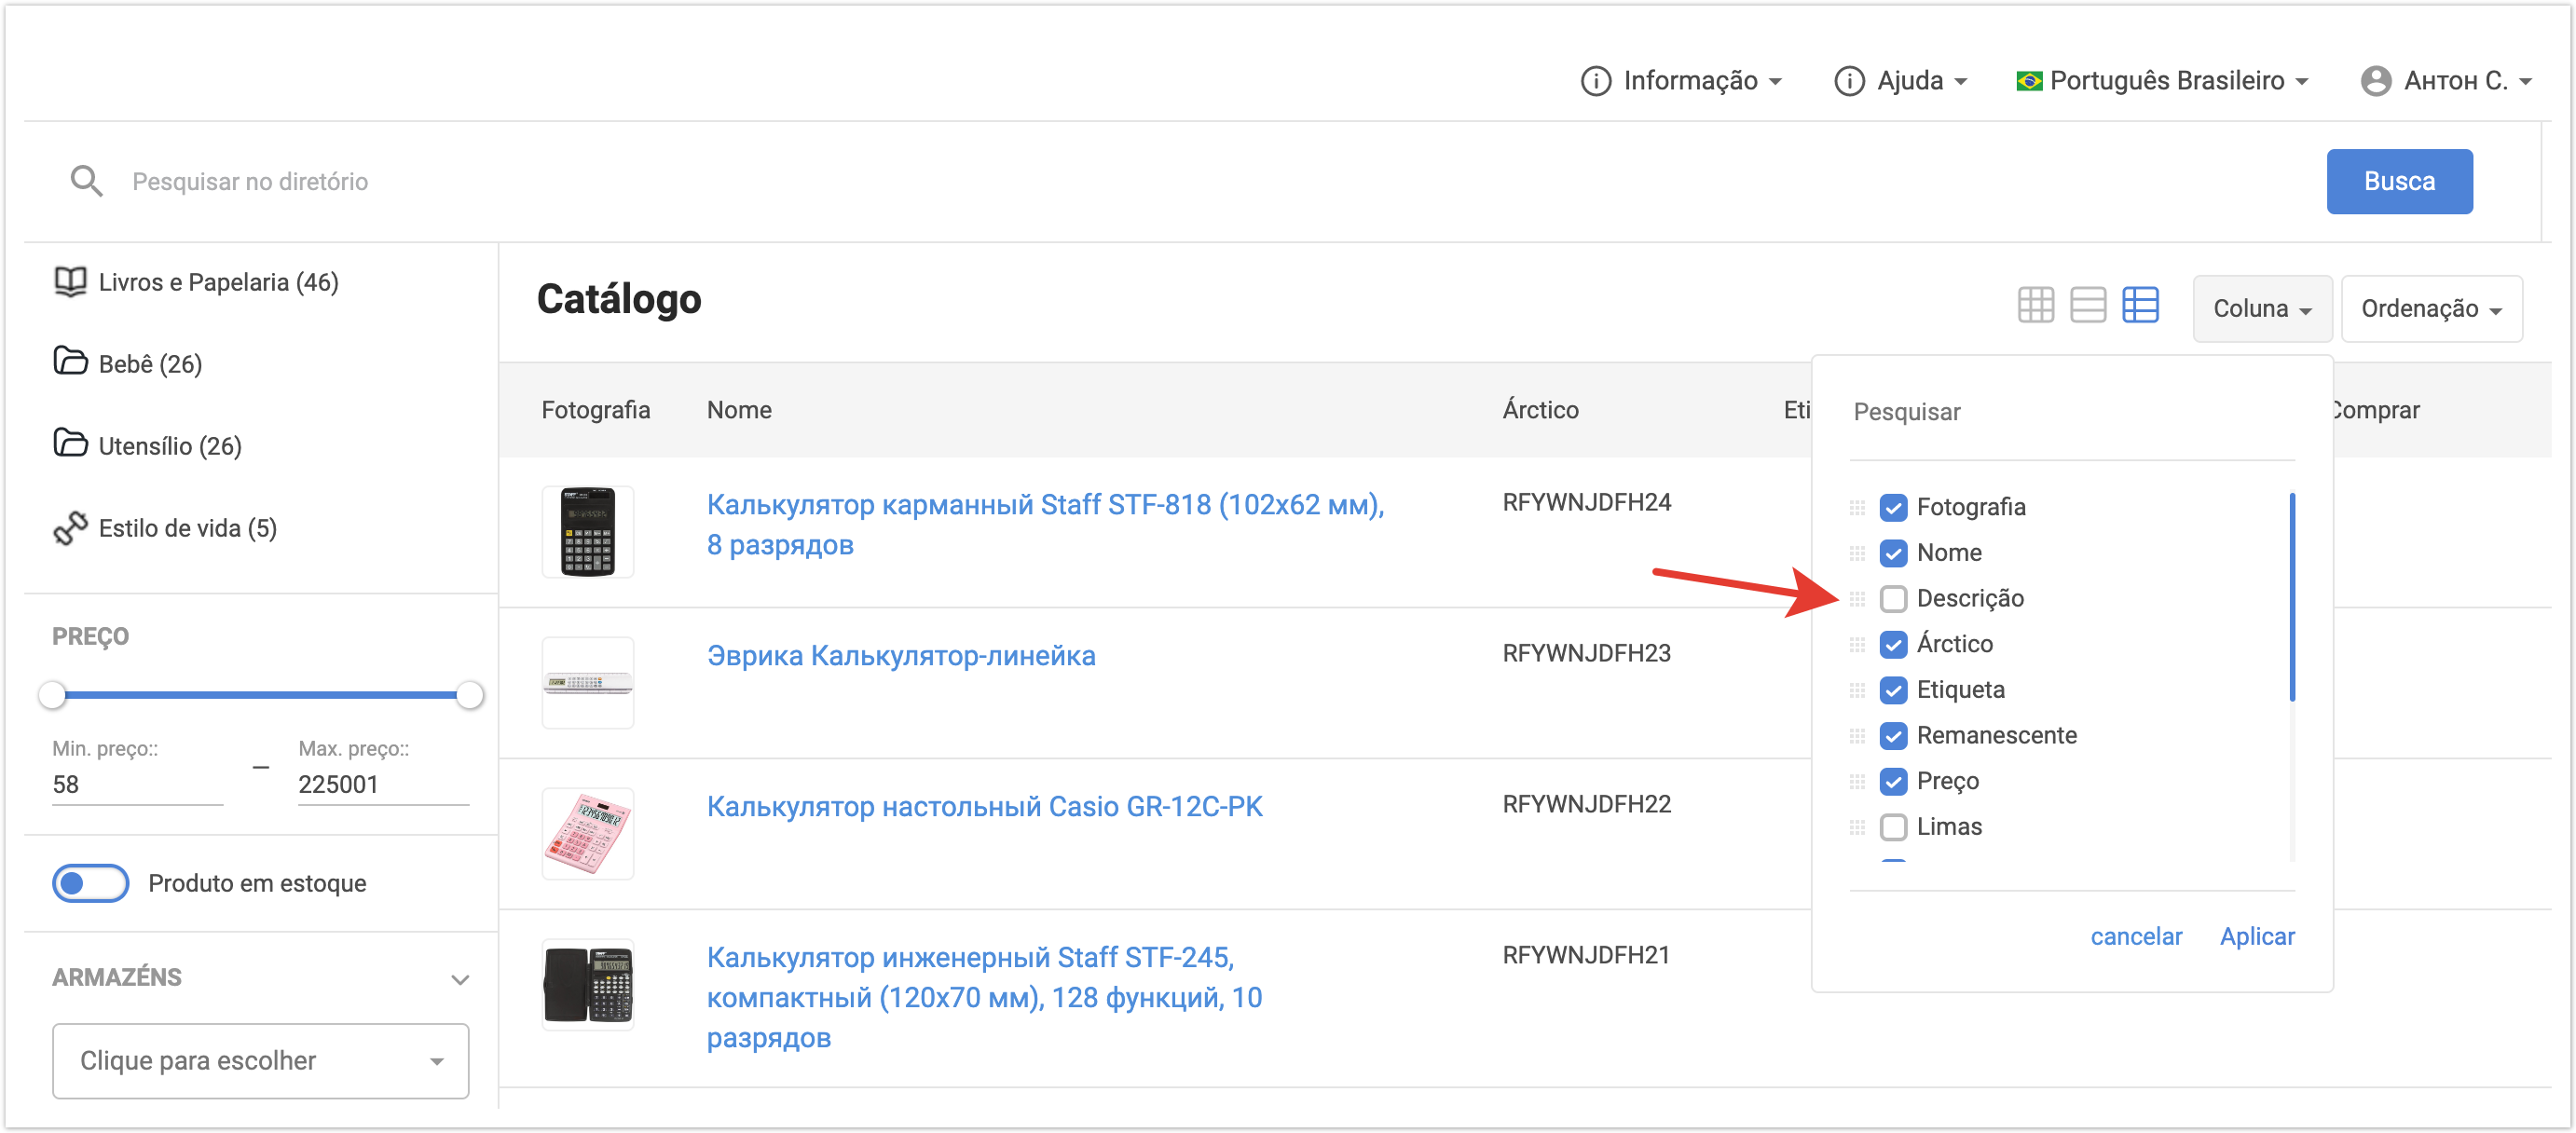Open Clique para escolher warehouse dropdown

click(x=260, y=1060)
